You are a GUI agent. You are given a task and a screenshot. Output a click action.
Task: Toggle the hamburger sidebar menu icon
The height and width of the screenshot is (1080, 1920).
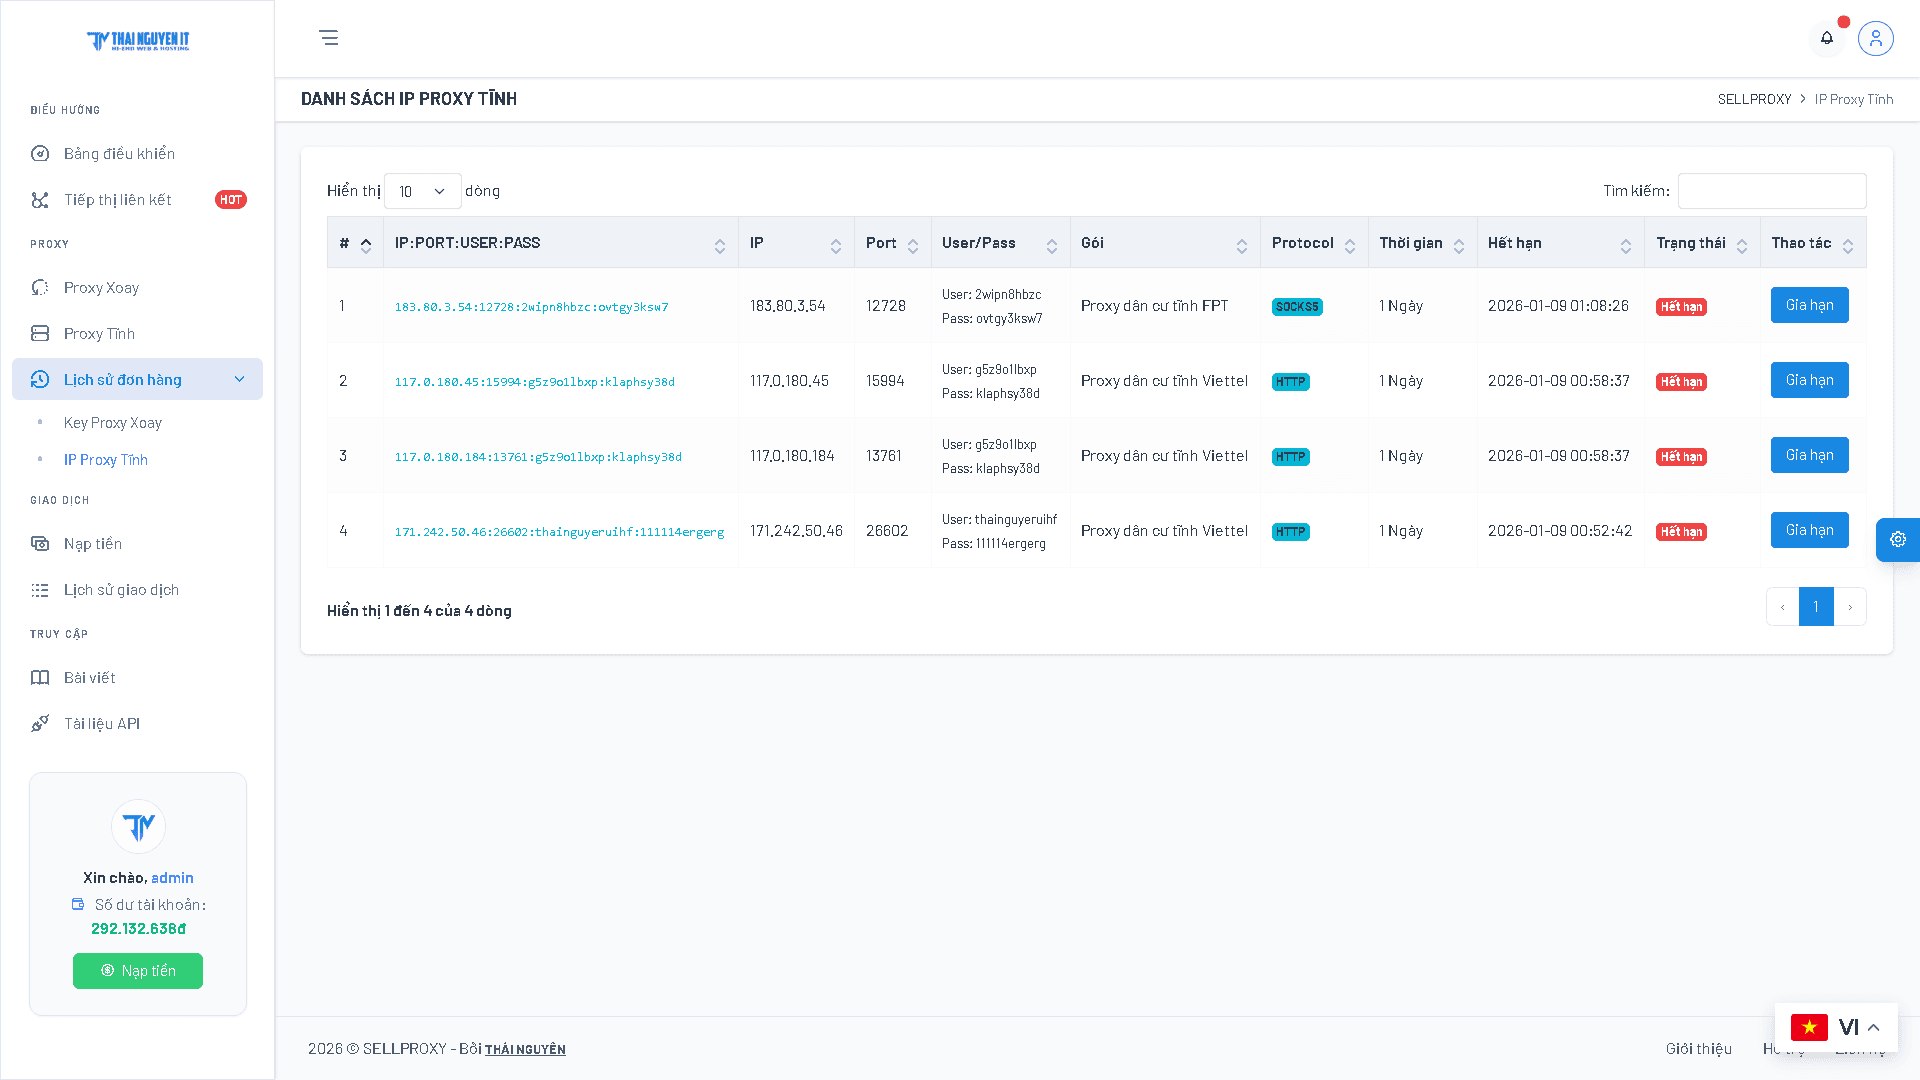pyautogui.click(x=328, y=38)
